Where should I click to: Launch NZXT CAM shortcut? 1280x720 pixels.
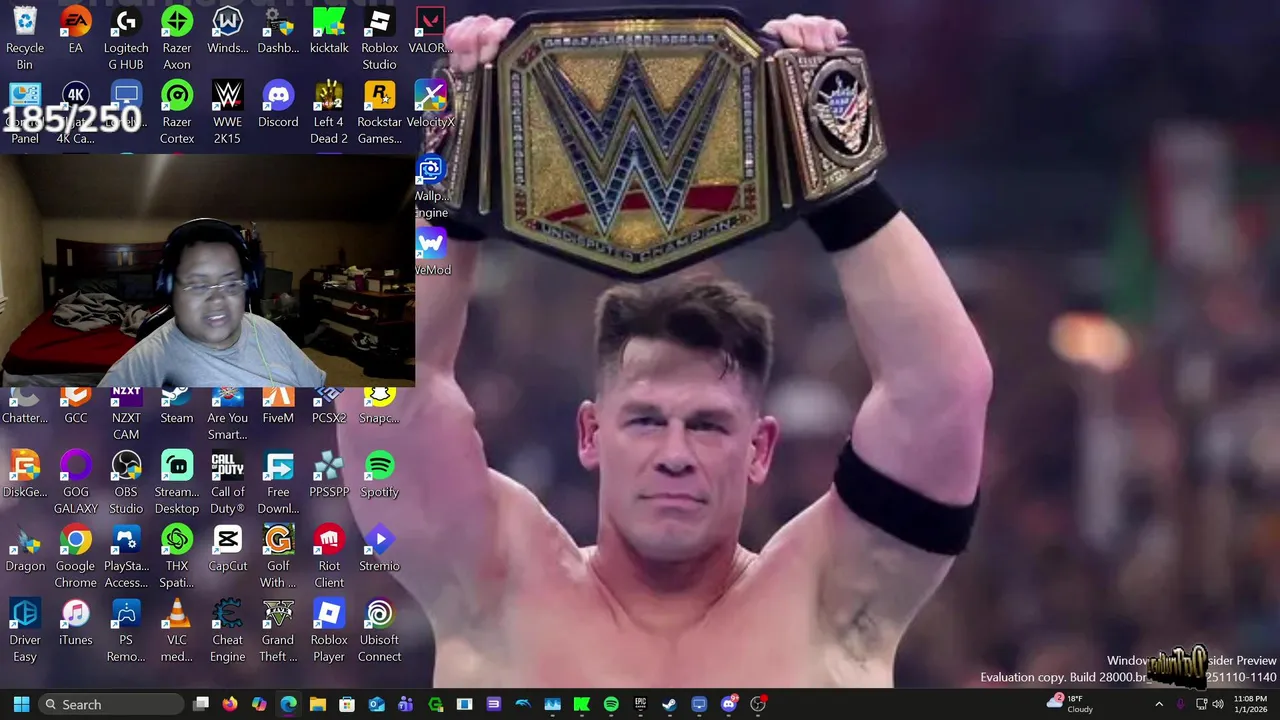tap(126, 412)
